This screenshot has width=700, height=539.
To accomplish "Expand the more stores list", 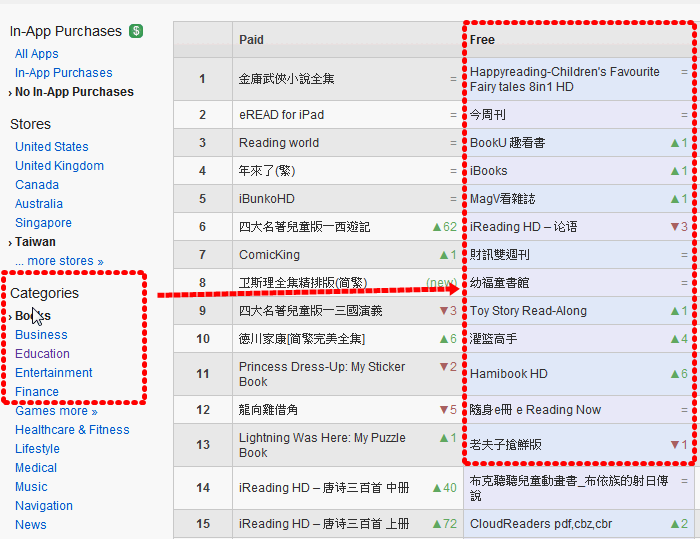I will (59, 261).
